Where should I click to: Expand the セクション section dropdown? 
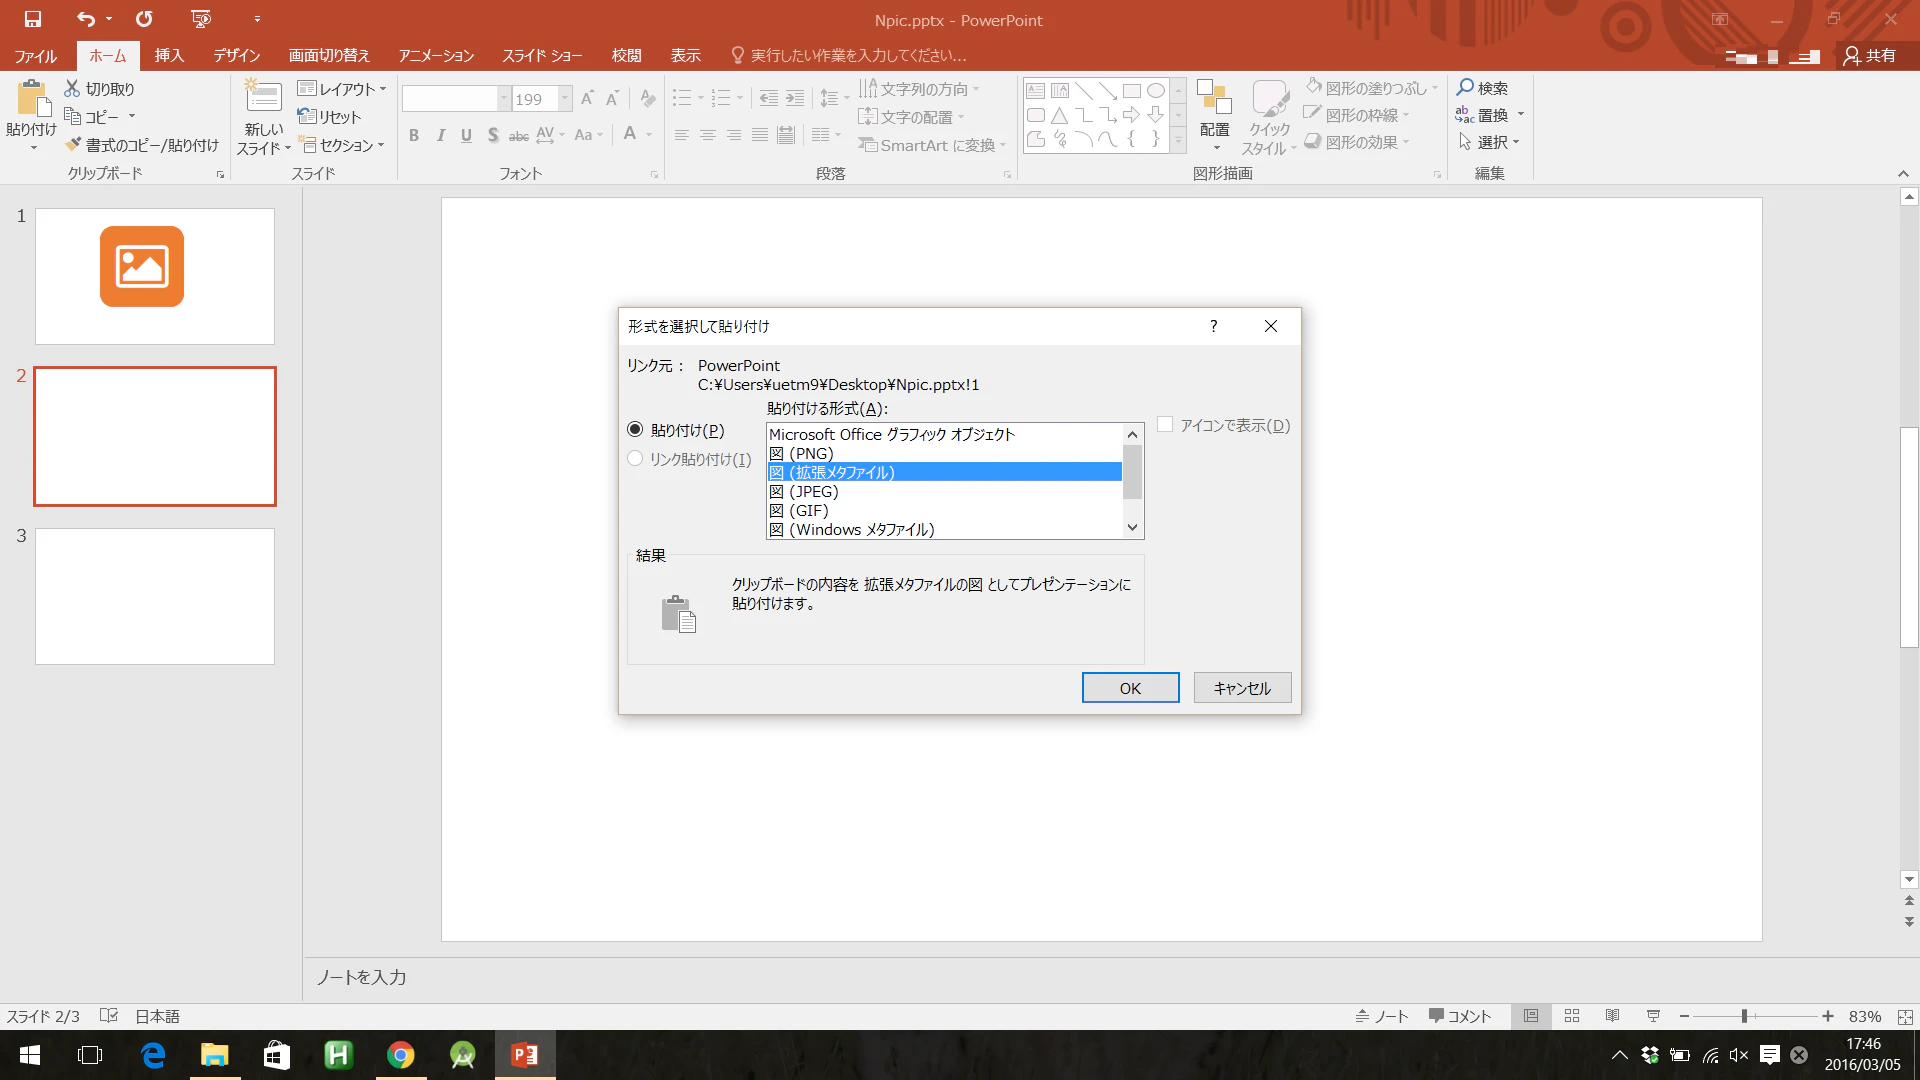click(342, 145)
